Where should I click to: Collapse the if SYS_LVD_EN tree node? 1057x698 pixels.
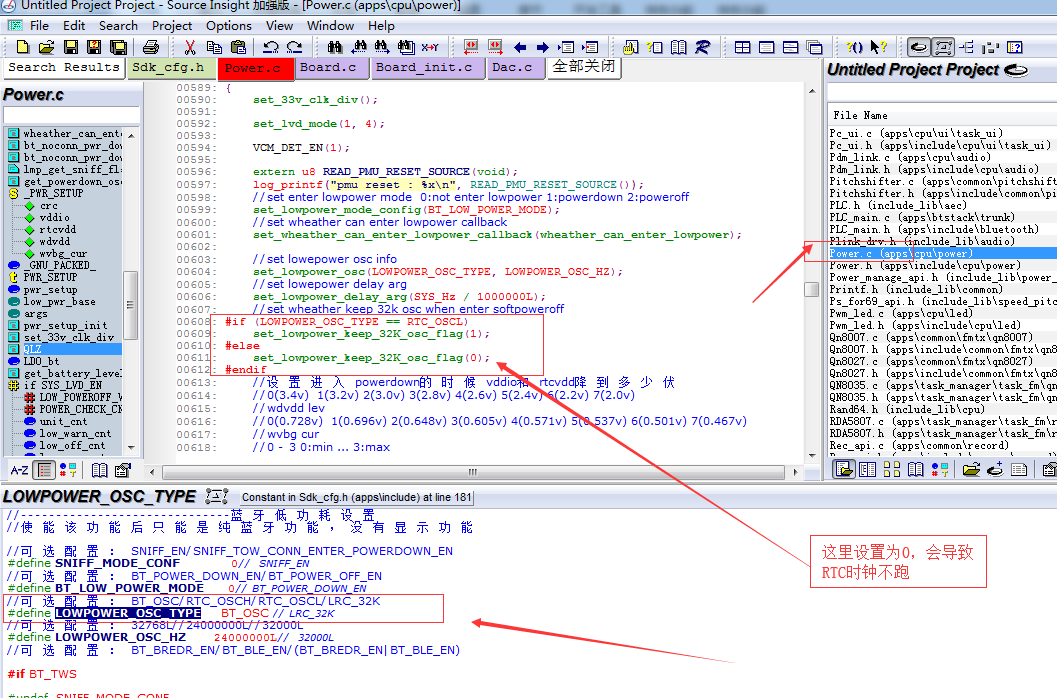coord(13,386)
